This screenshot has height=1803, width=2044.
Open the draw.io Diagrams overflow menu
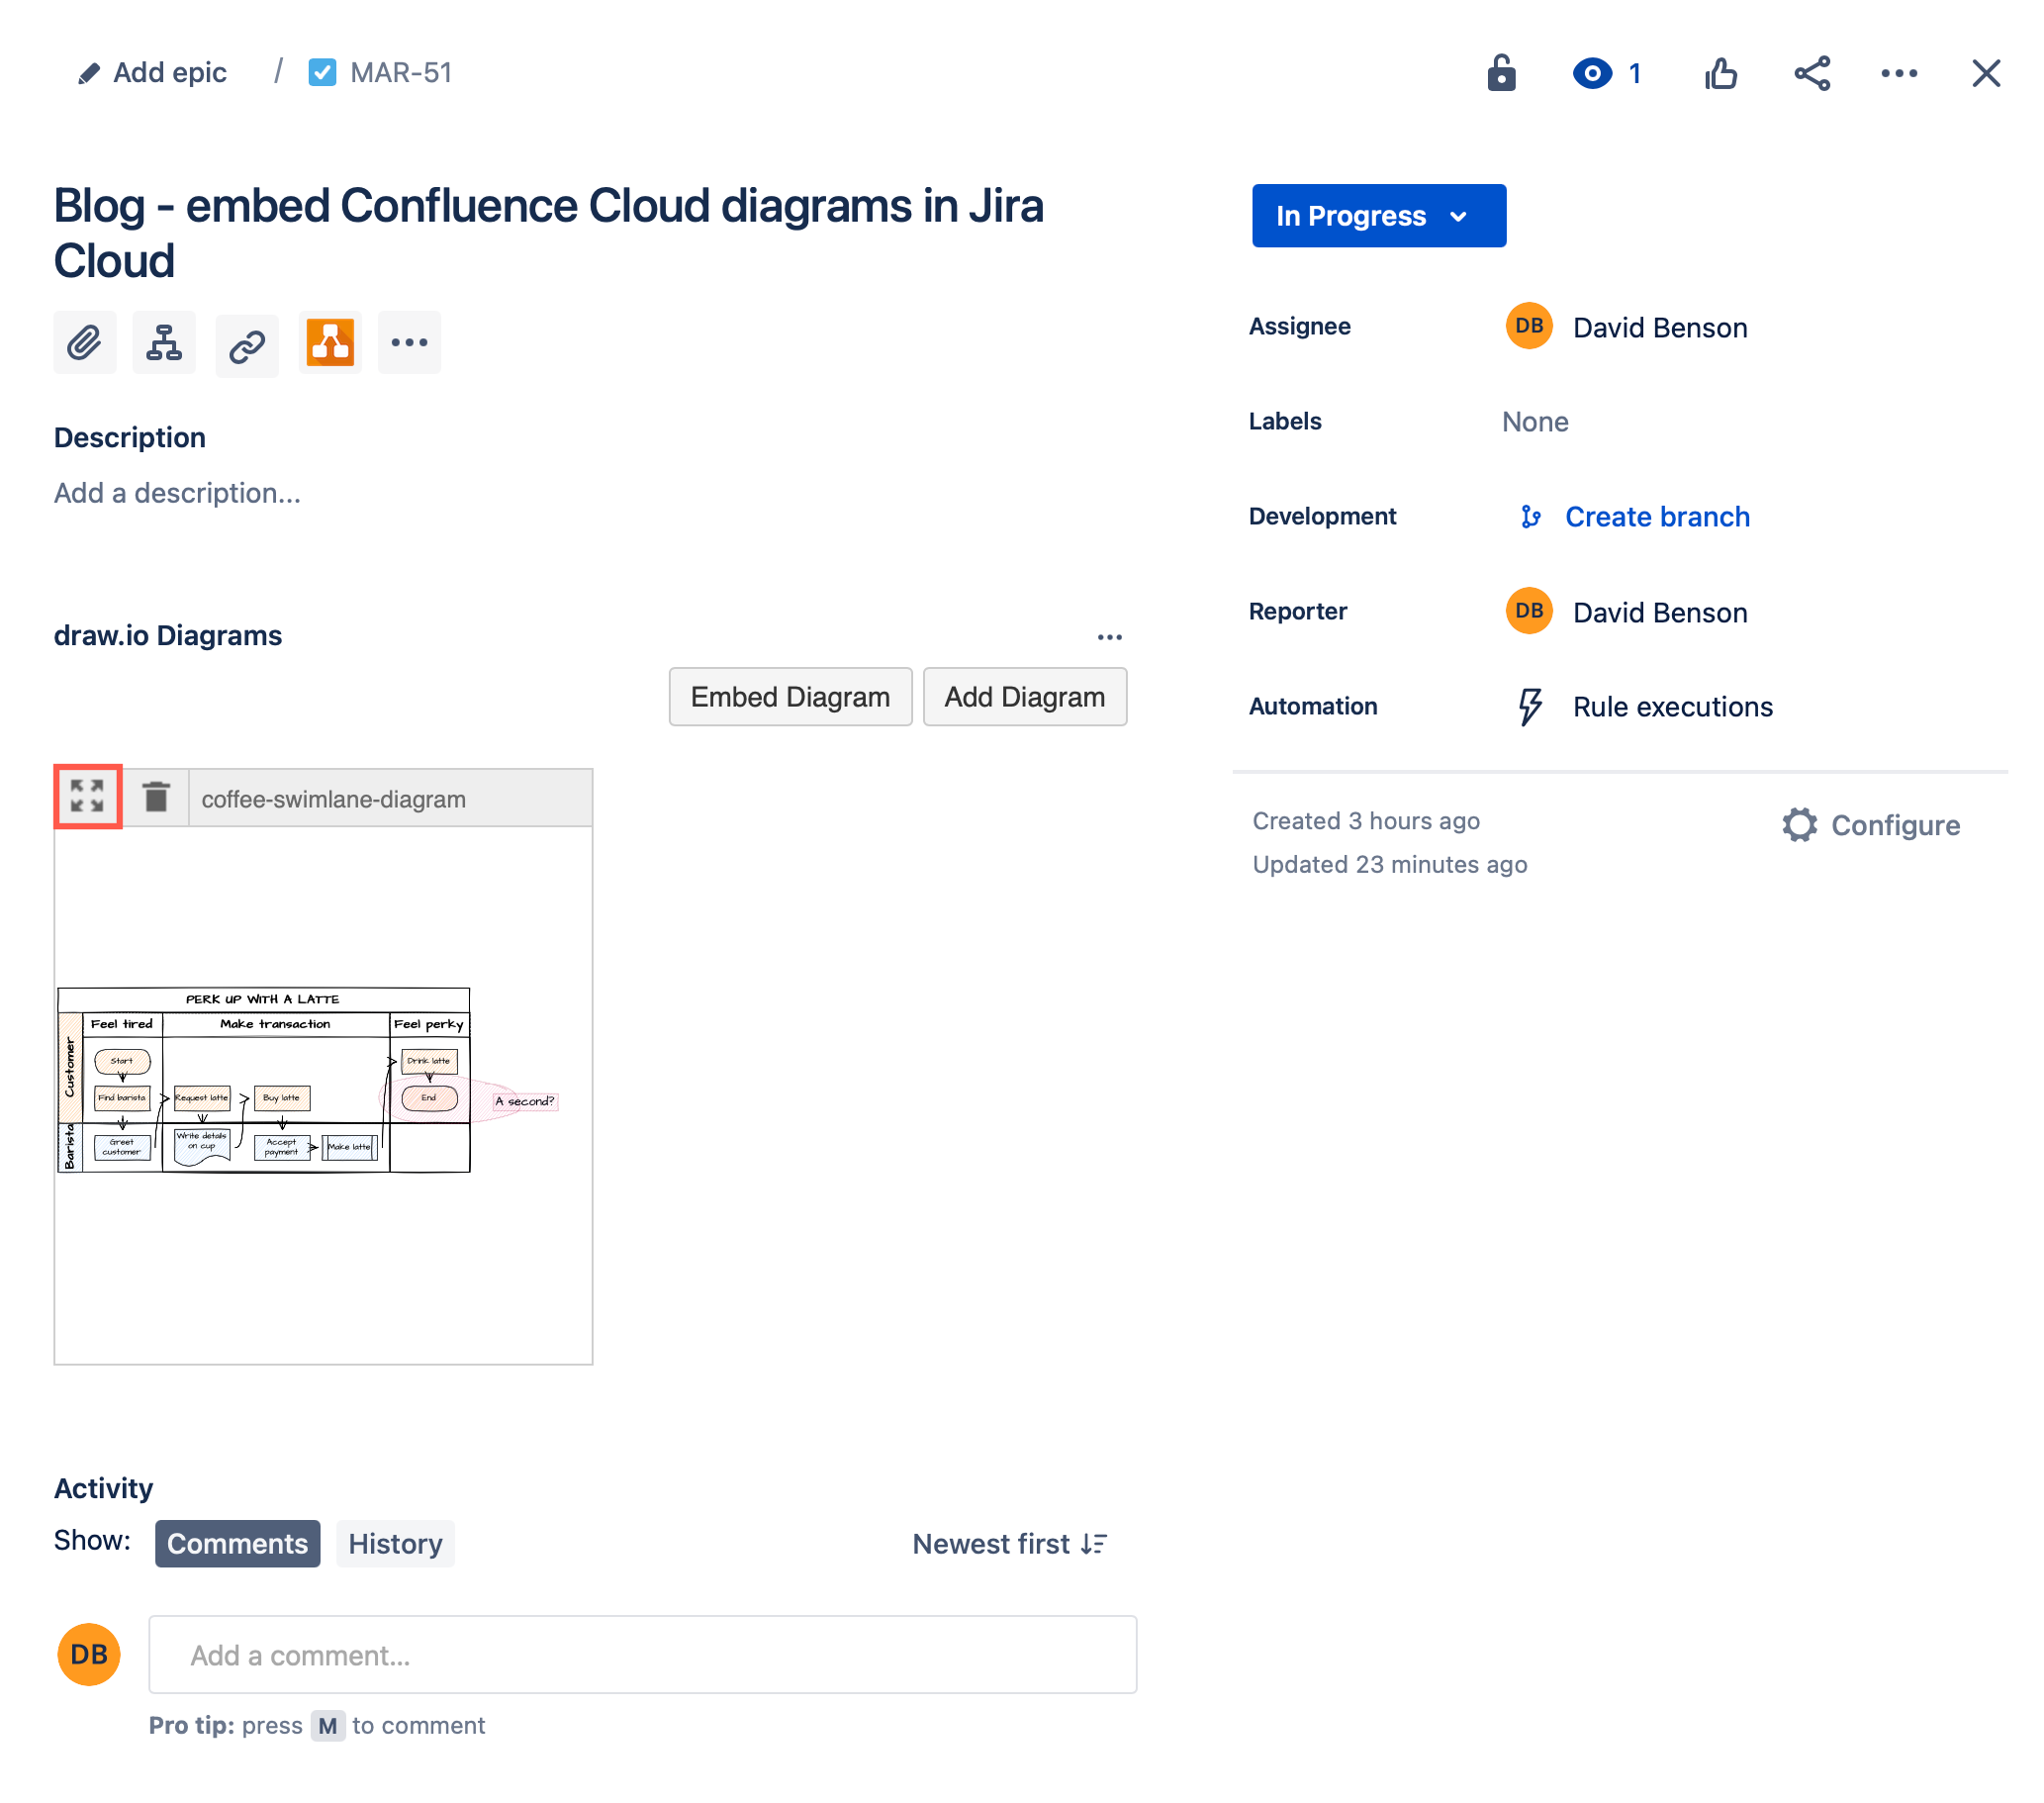[1110, 636]
